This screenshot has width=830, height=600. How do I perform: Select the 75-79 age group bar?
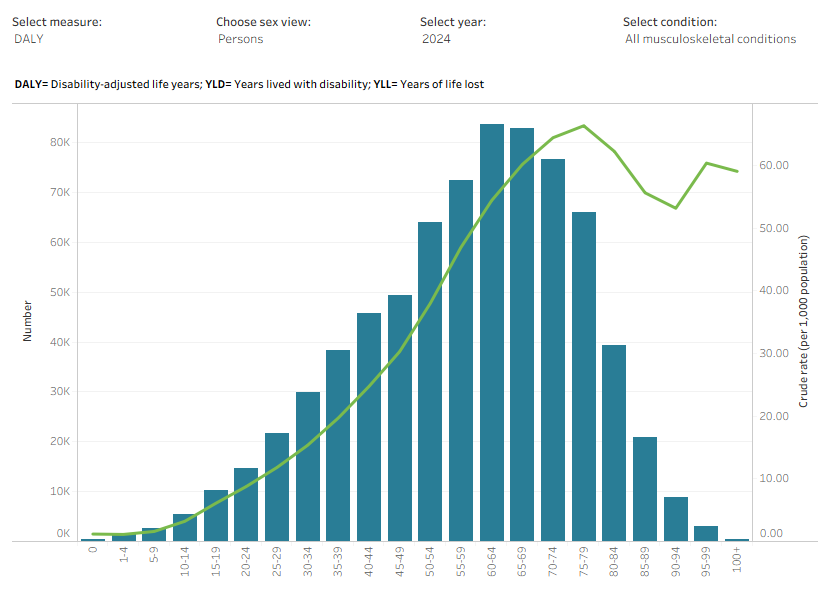tap(584, 377)
